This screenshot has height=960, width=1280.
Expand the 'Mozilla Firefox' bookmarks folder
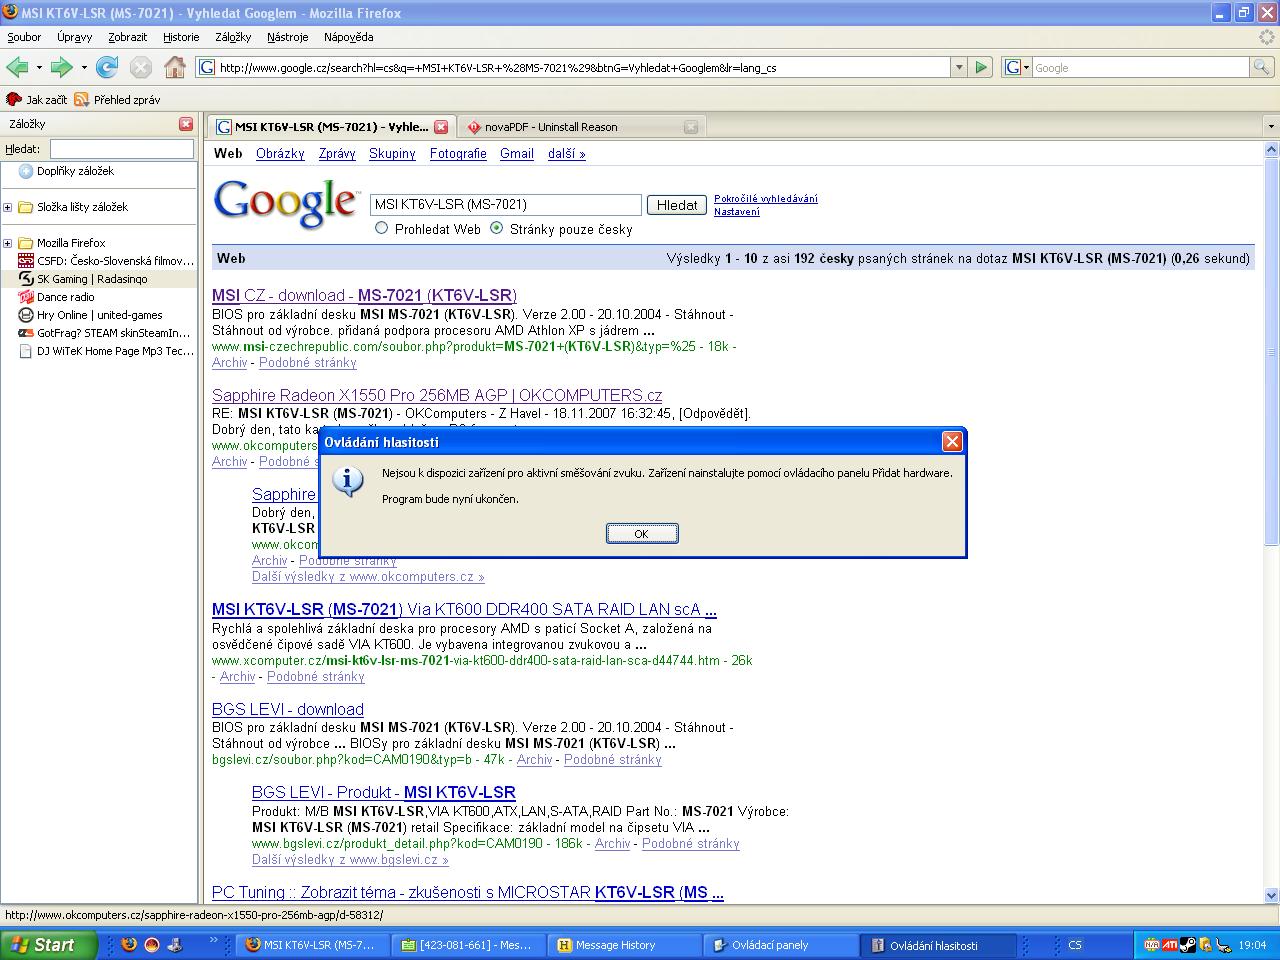[x=8, y=243]
